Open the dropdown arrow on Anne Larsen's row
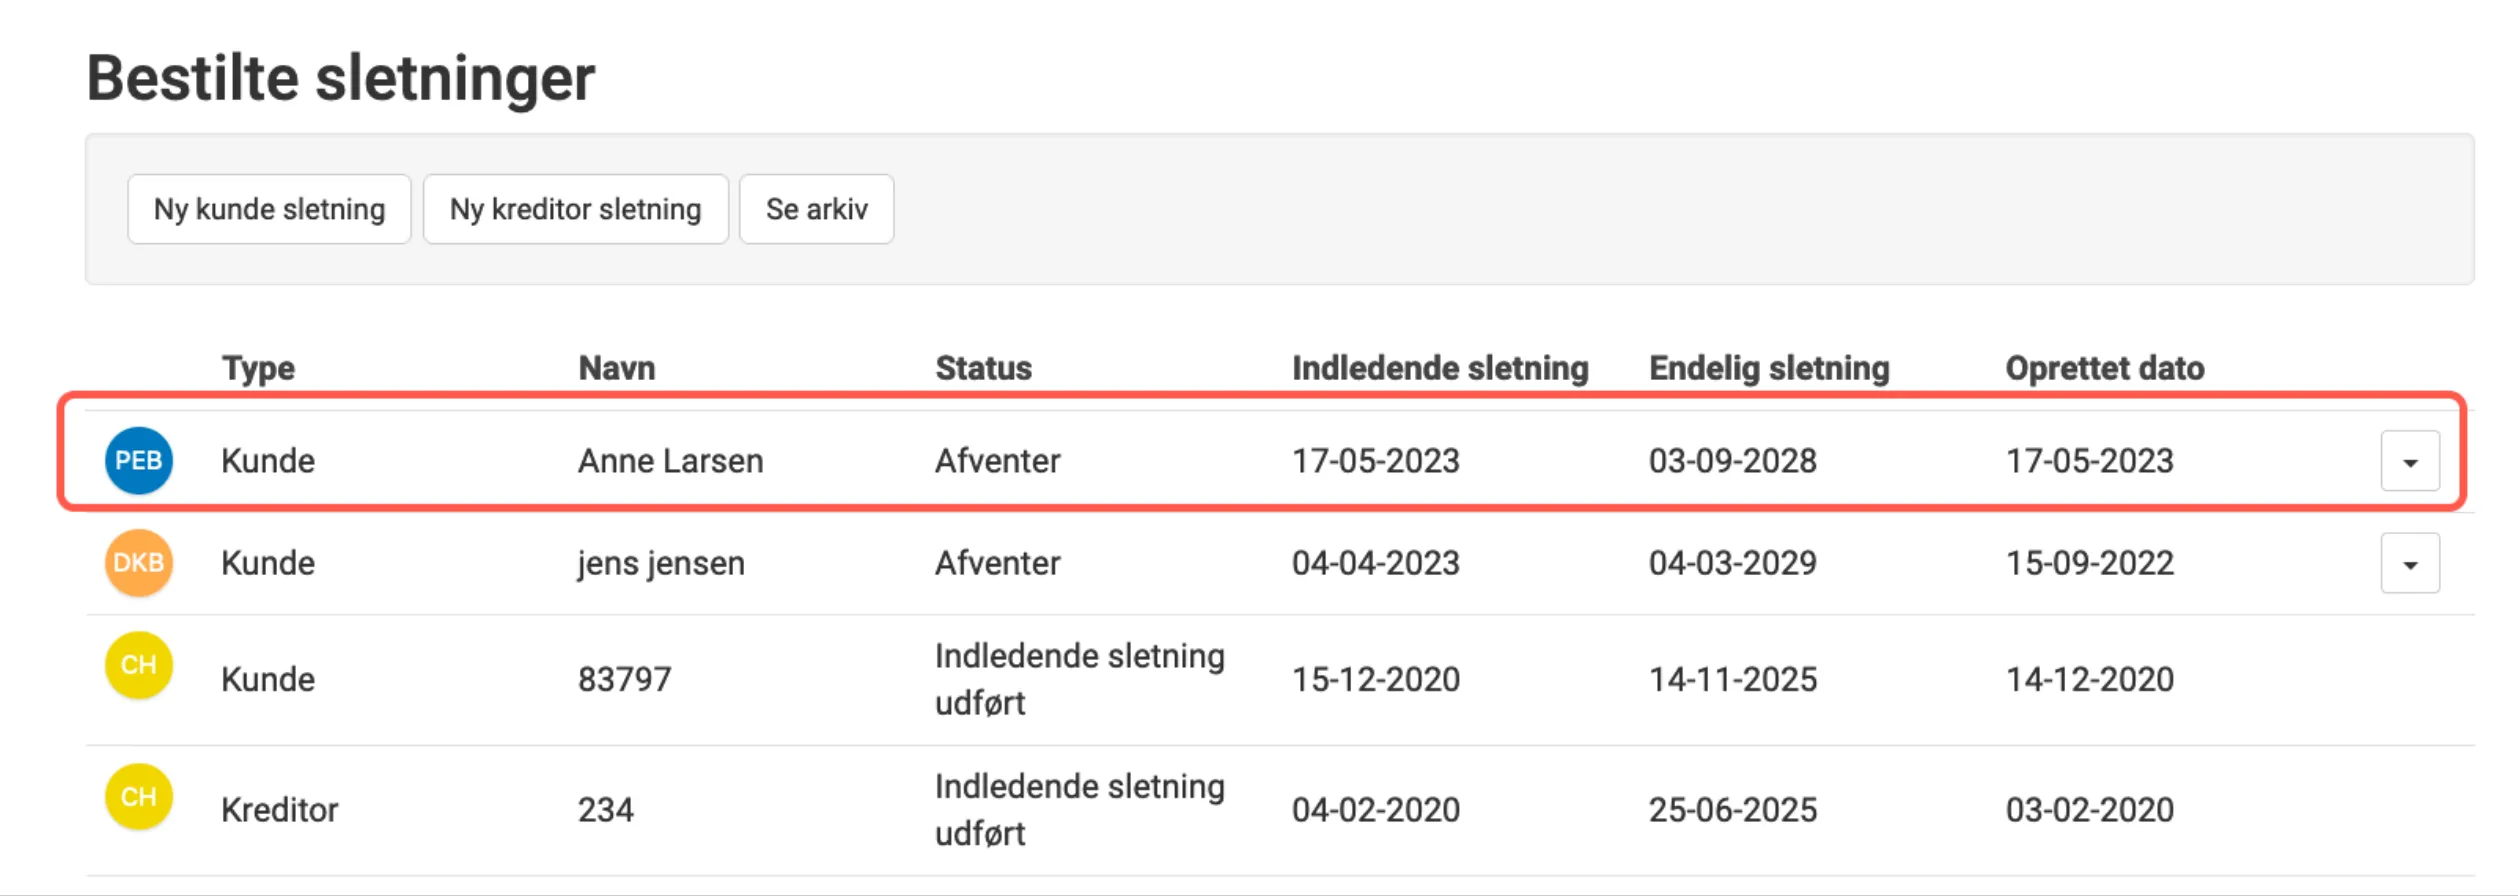 tap(2408, 460)
